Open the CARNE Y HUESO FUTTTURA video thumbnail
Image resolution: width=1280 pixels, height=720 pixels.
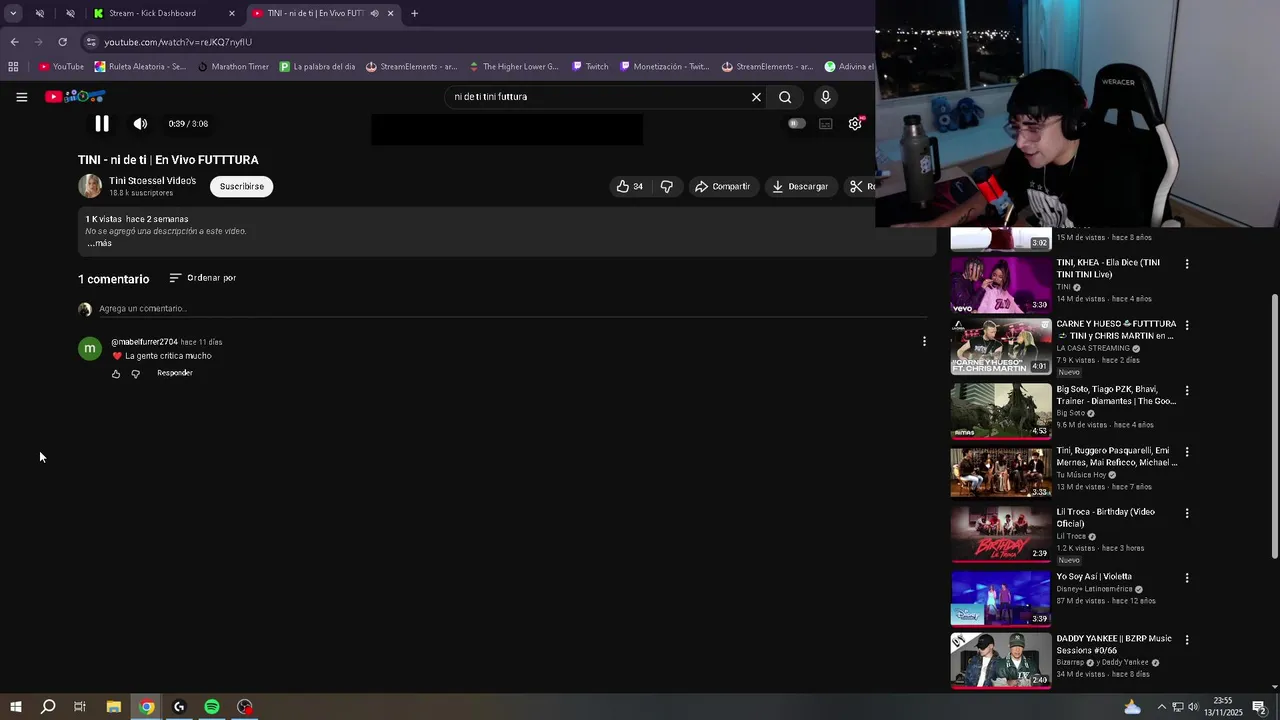[1000, 347]
